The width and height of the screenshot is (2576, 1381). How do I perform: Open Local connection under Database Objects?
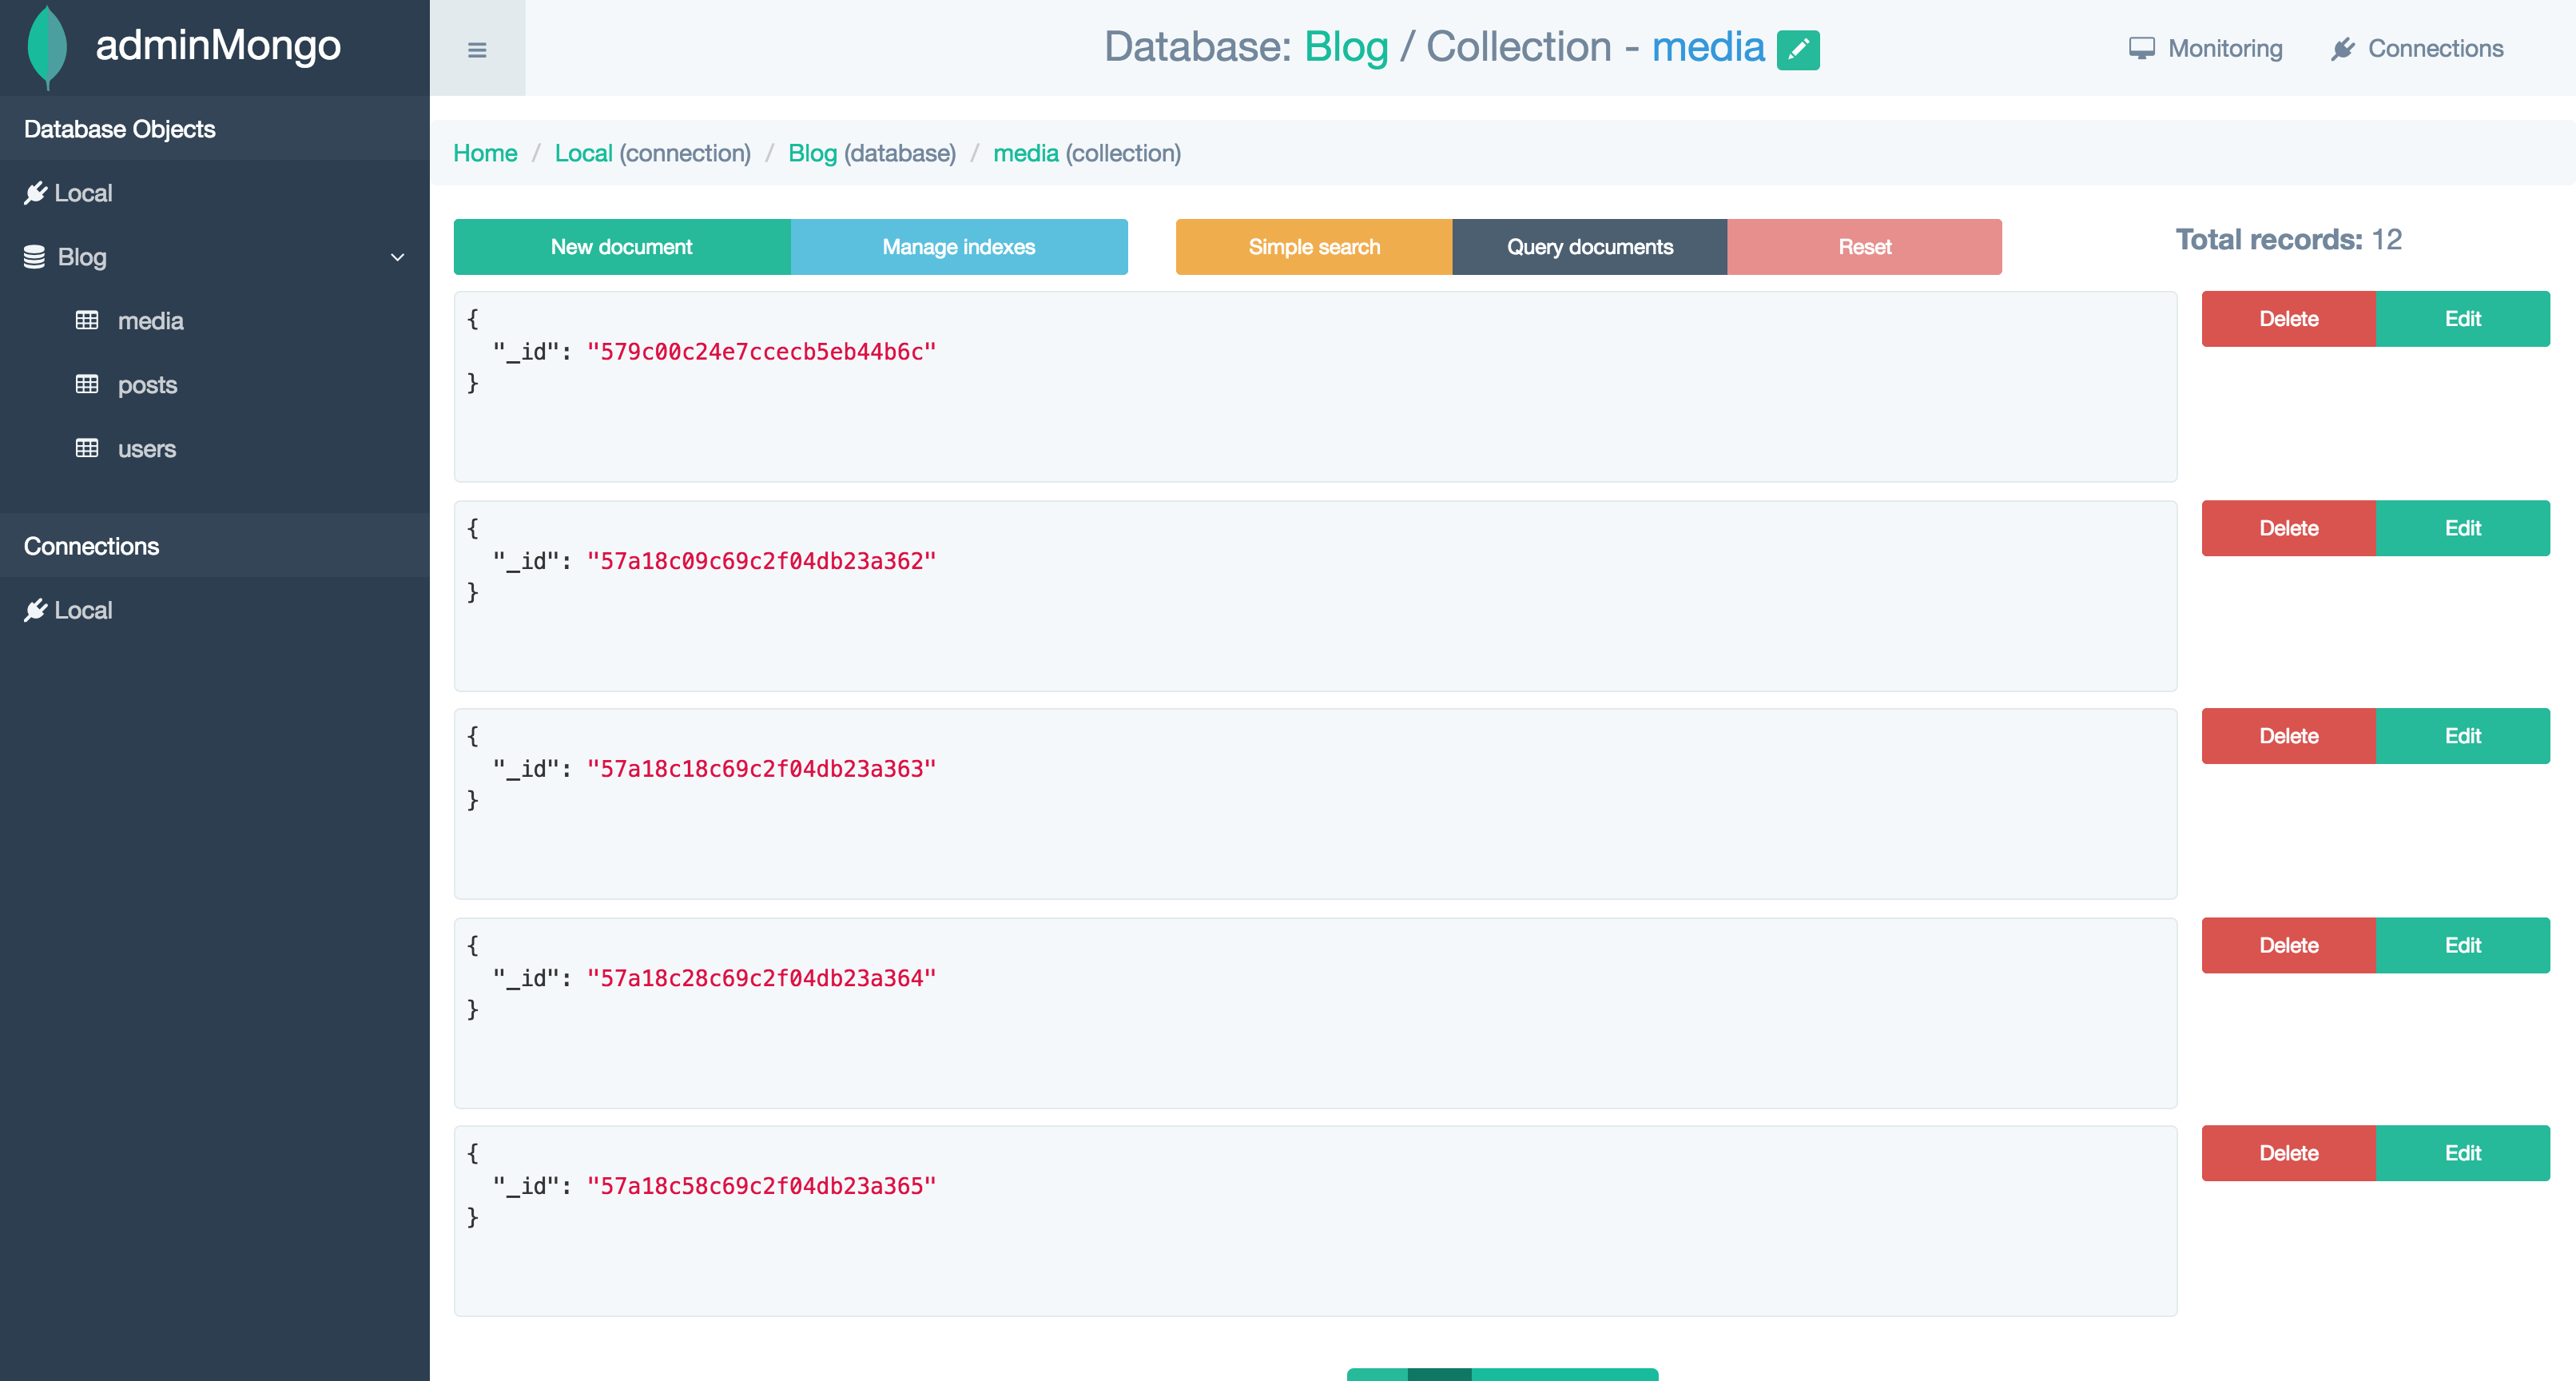[x=83, y=193]
